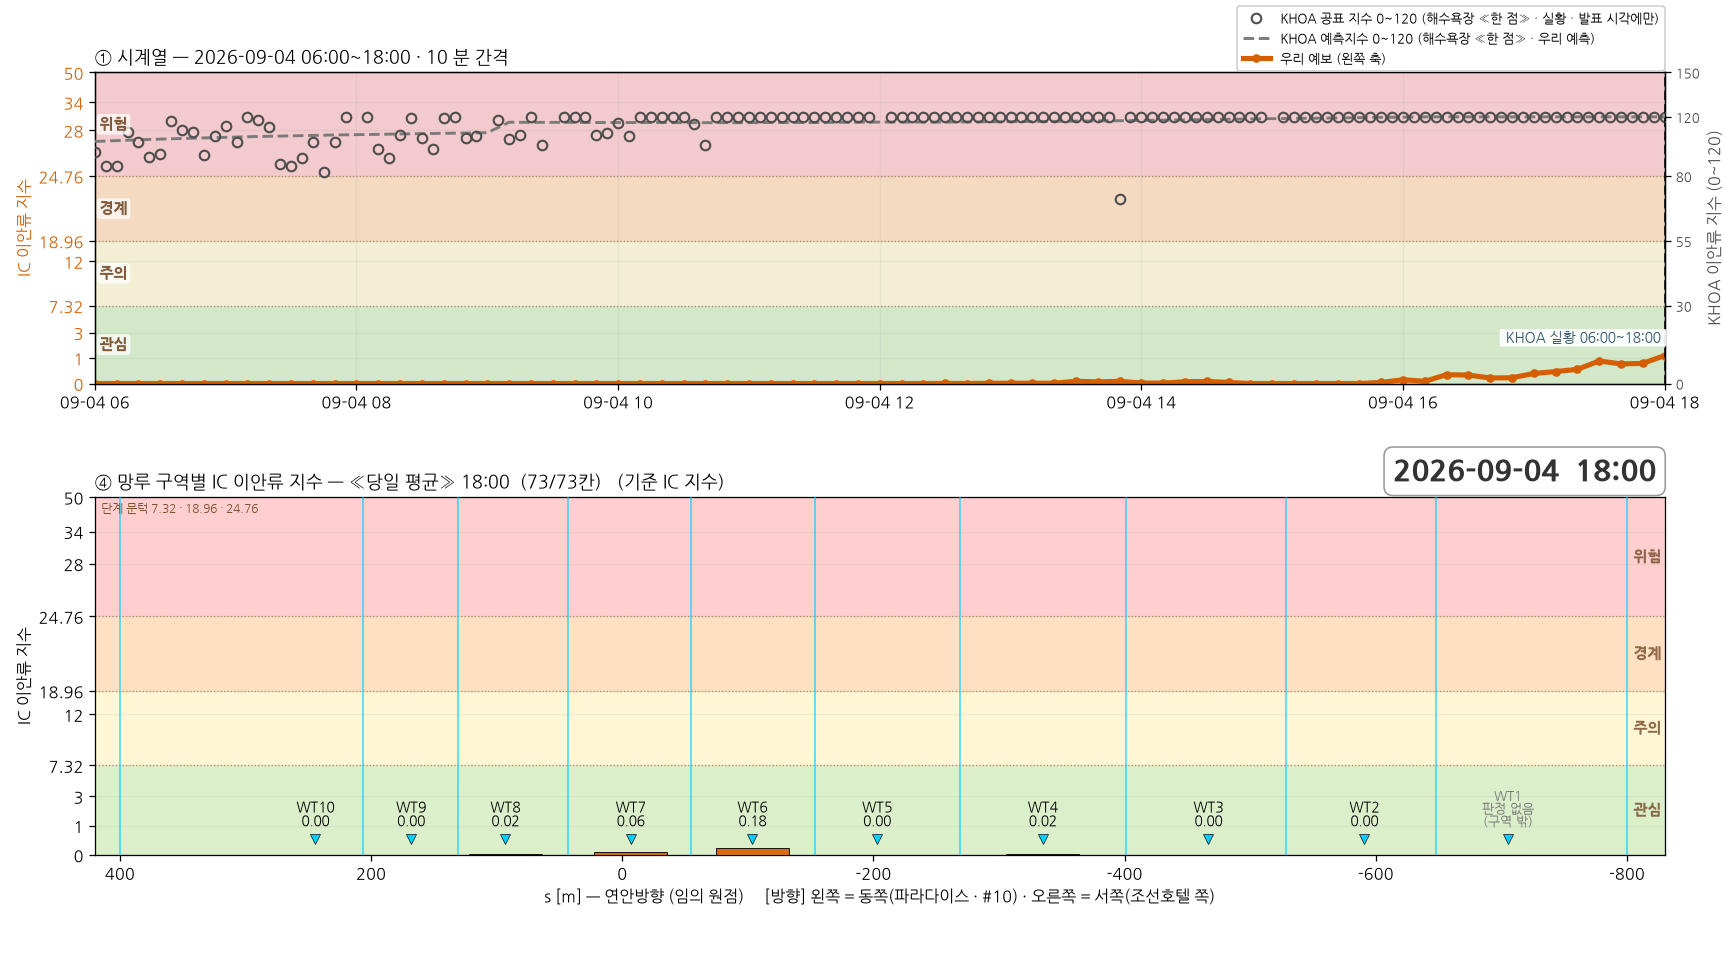Click the orange WT7 bar in the bottom chart

631,854
